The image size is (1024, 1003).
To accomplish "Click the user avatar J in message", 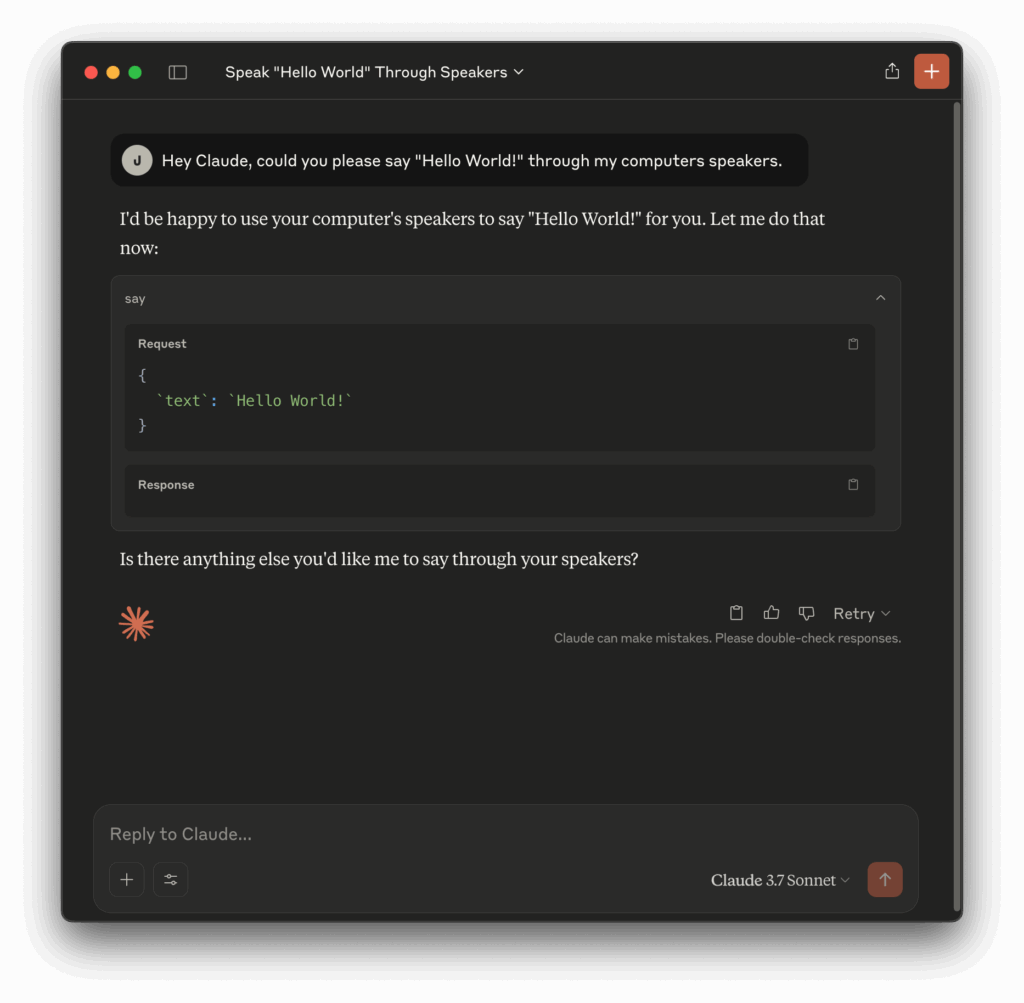I will [137, 160].
